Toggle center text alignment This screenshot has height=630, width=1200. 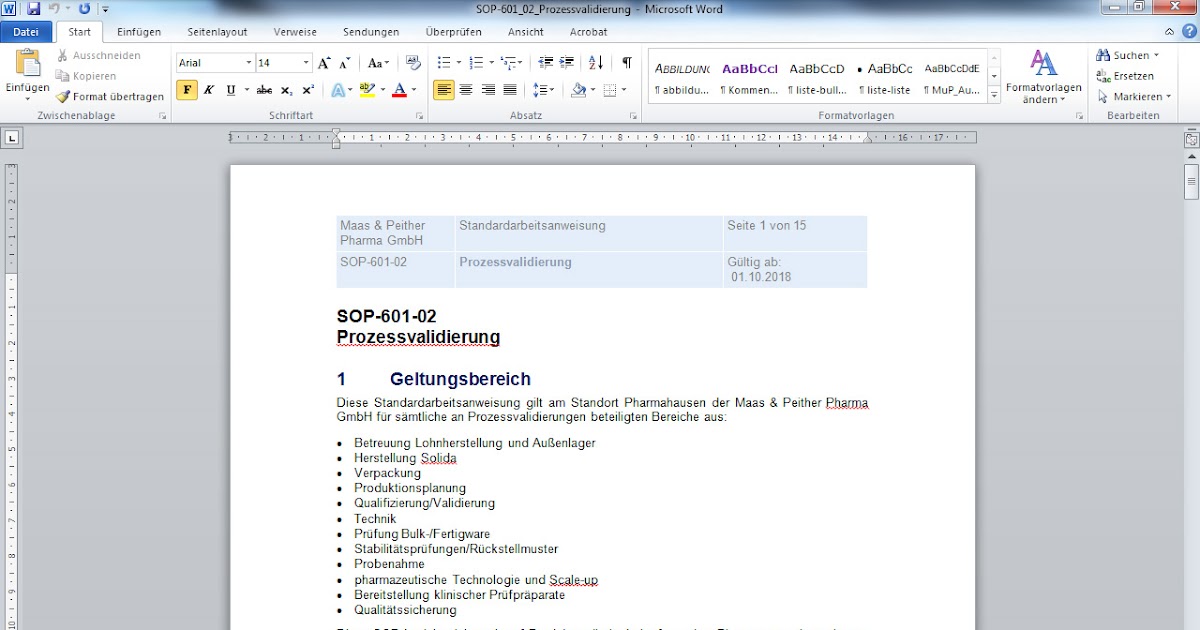tap(466, 90)
